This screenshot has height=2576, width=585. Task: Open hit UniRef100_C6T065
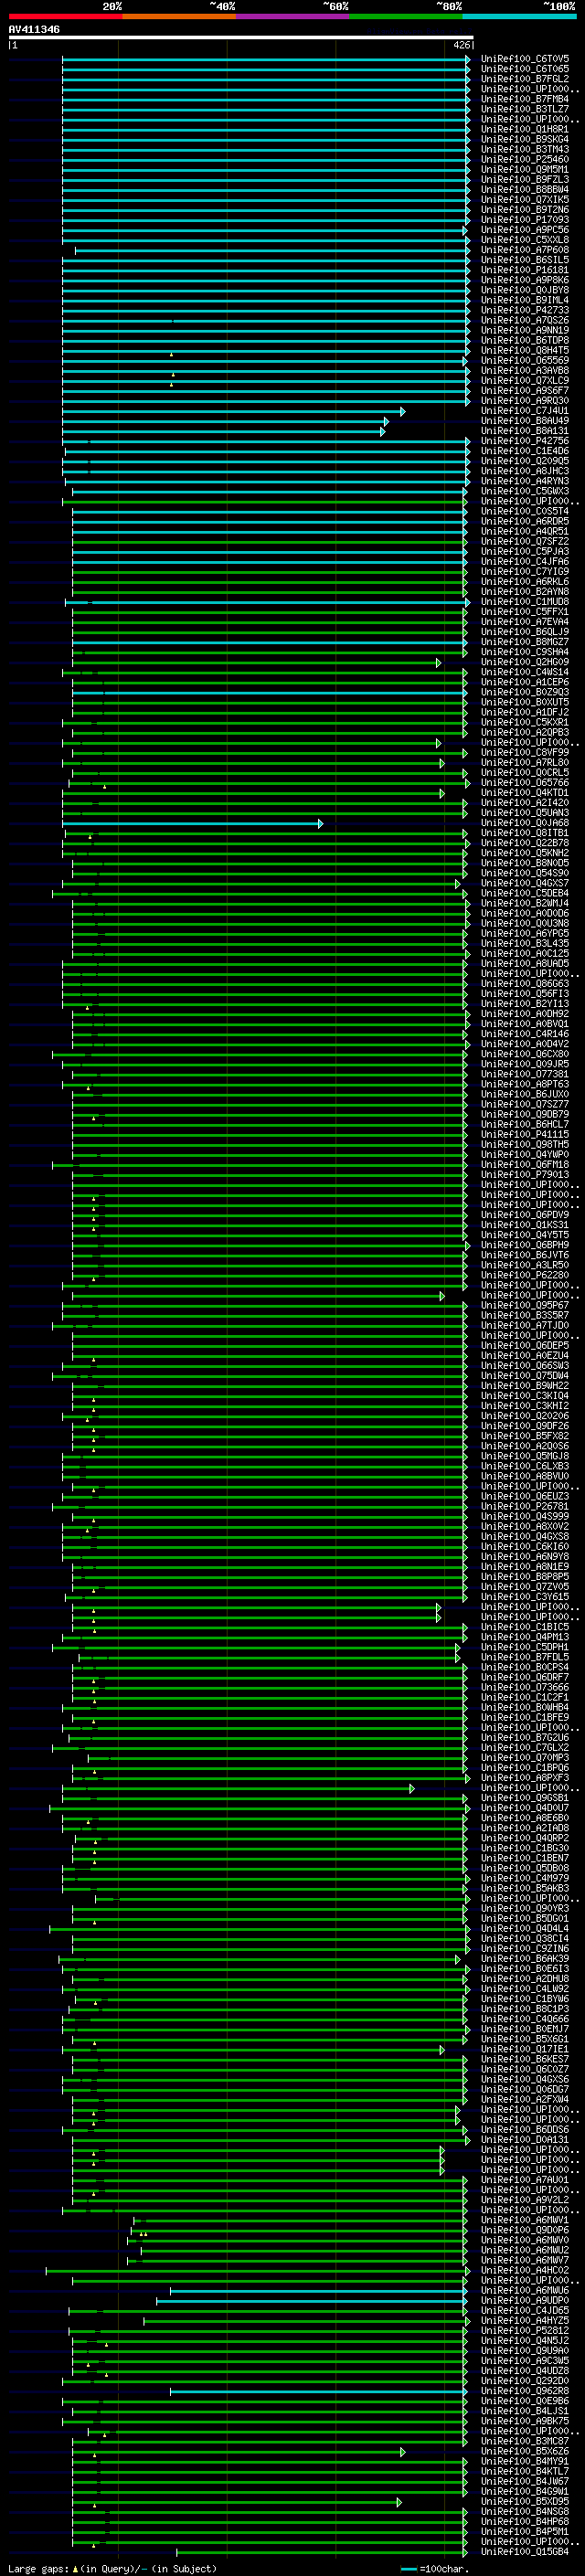(x=525, y=69)
